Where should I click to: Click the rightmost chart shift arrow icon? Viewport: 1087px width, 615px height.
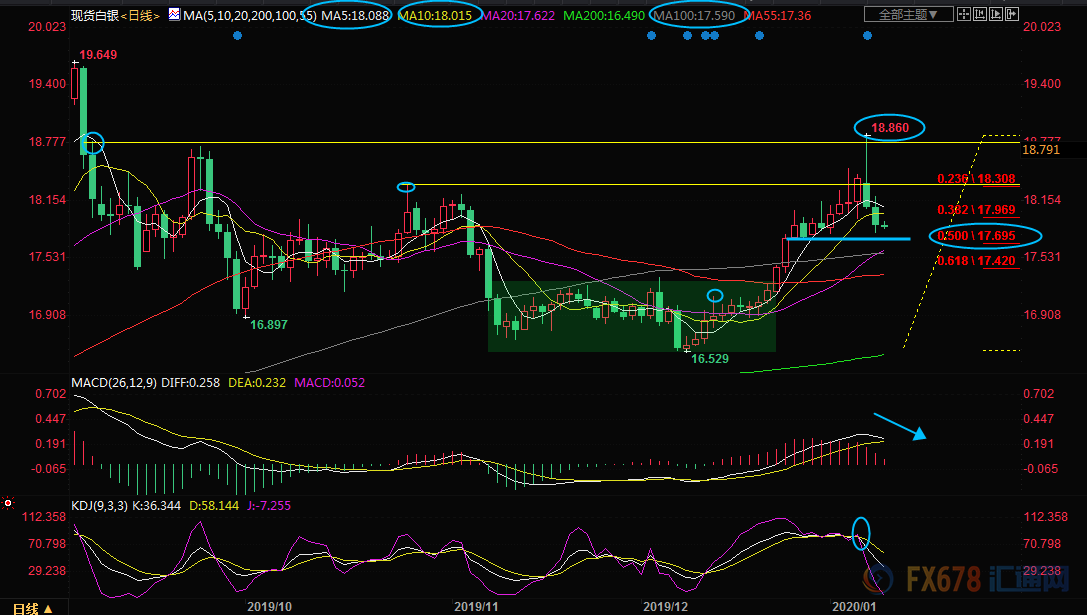click(x=1012, y=14)
